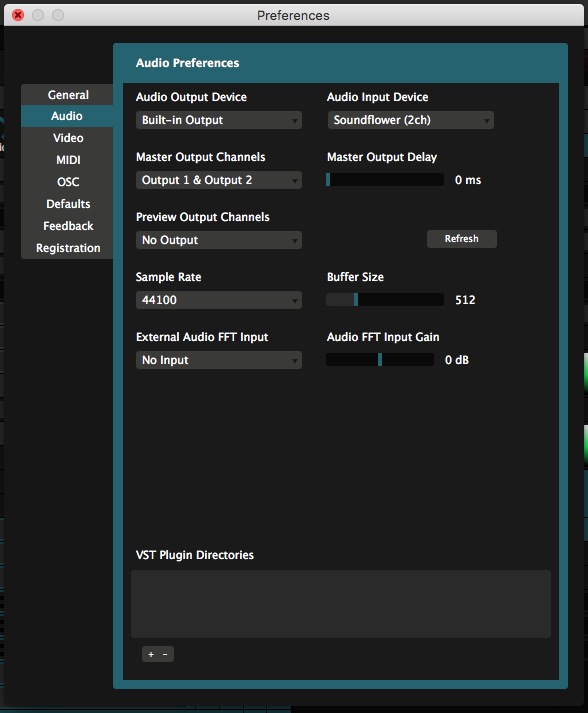Screen dimensions: 588x713
Task: Click the Audio FFT Input Gain slider
Action: point(380,360)
